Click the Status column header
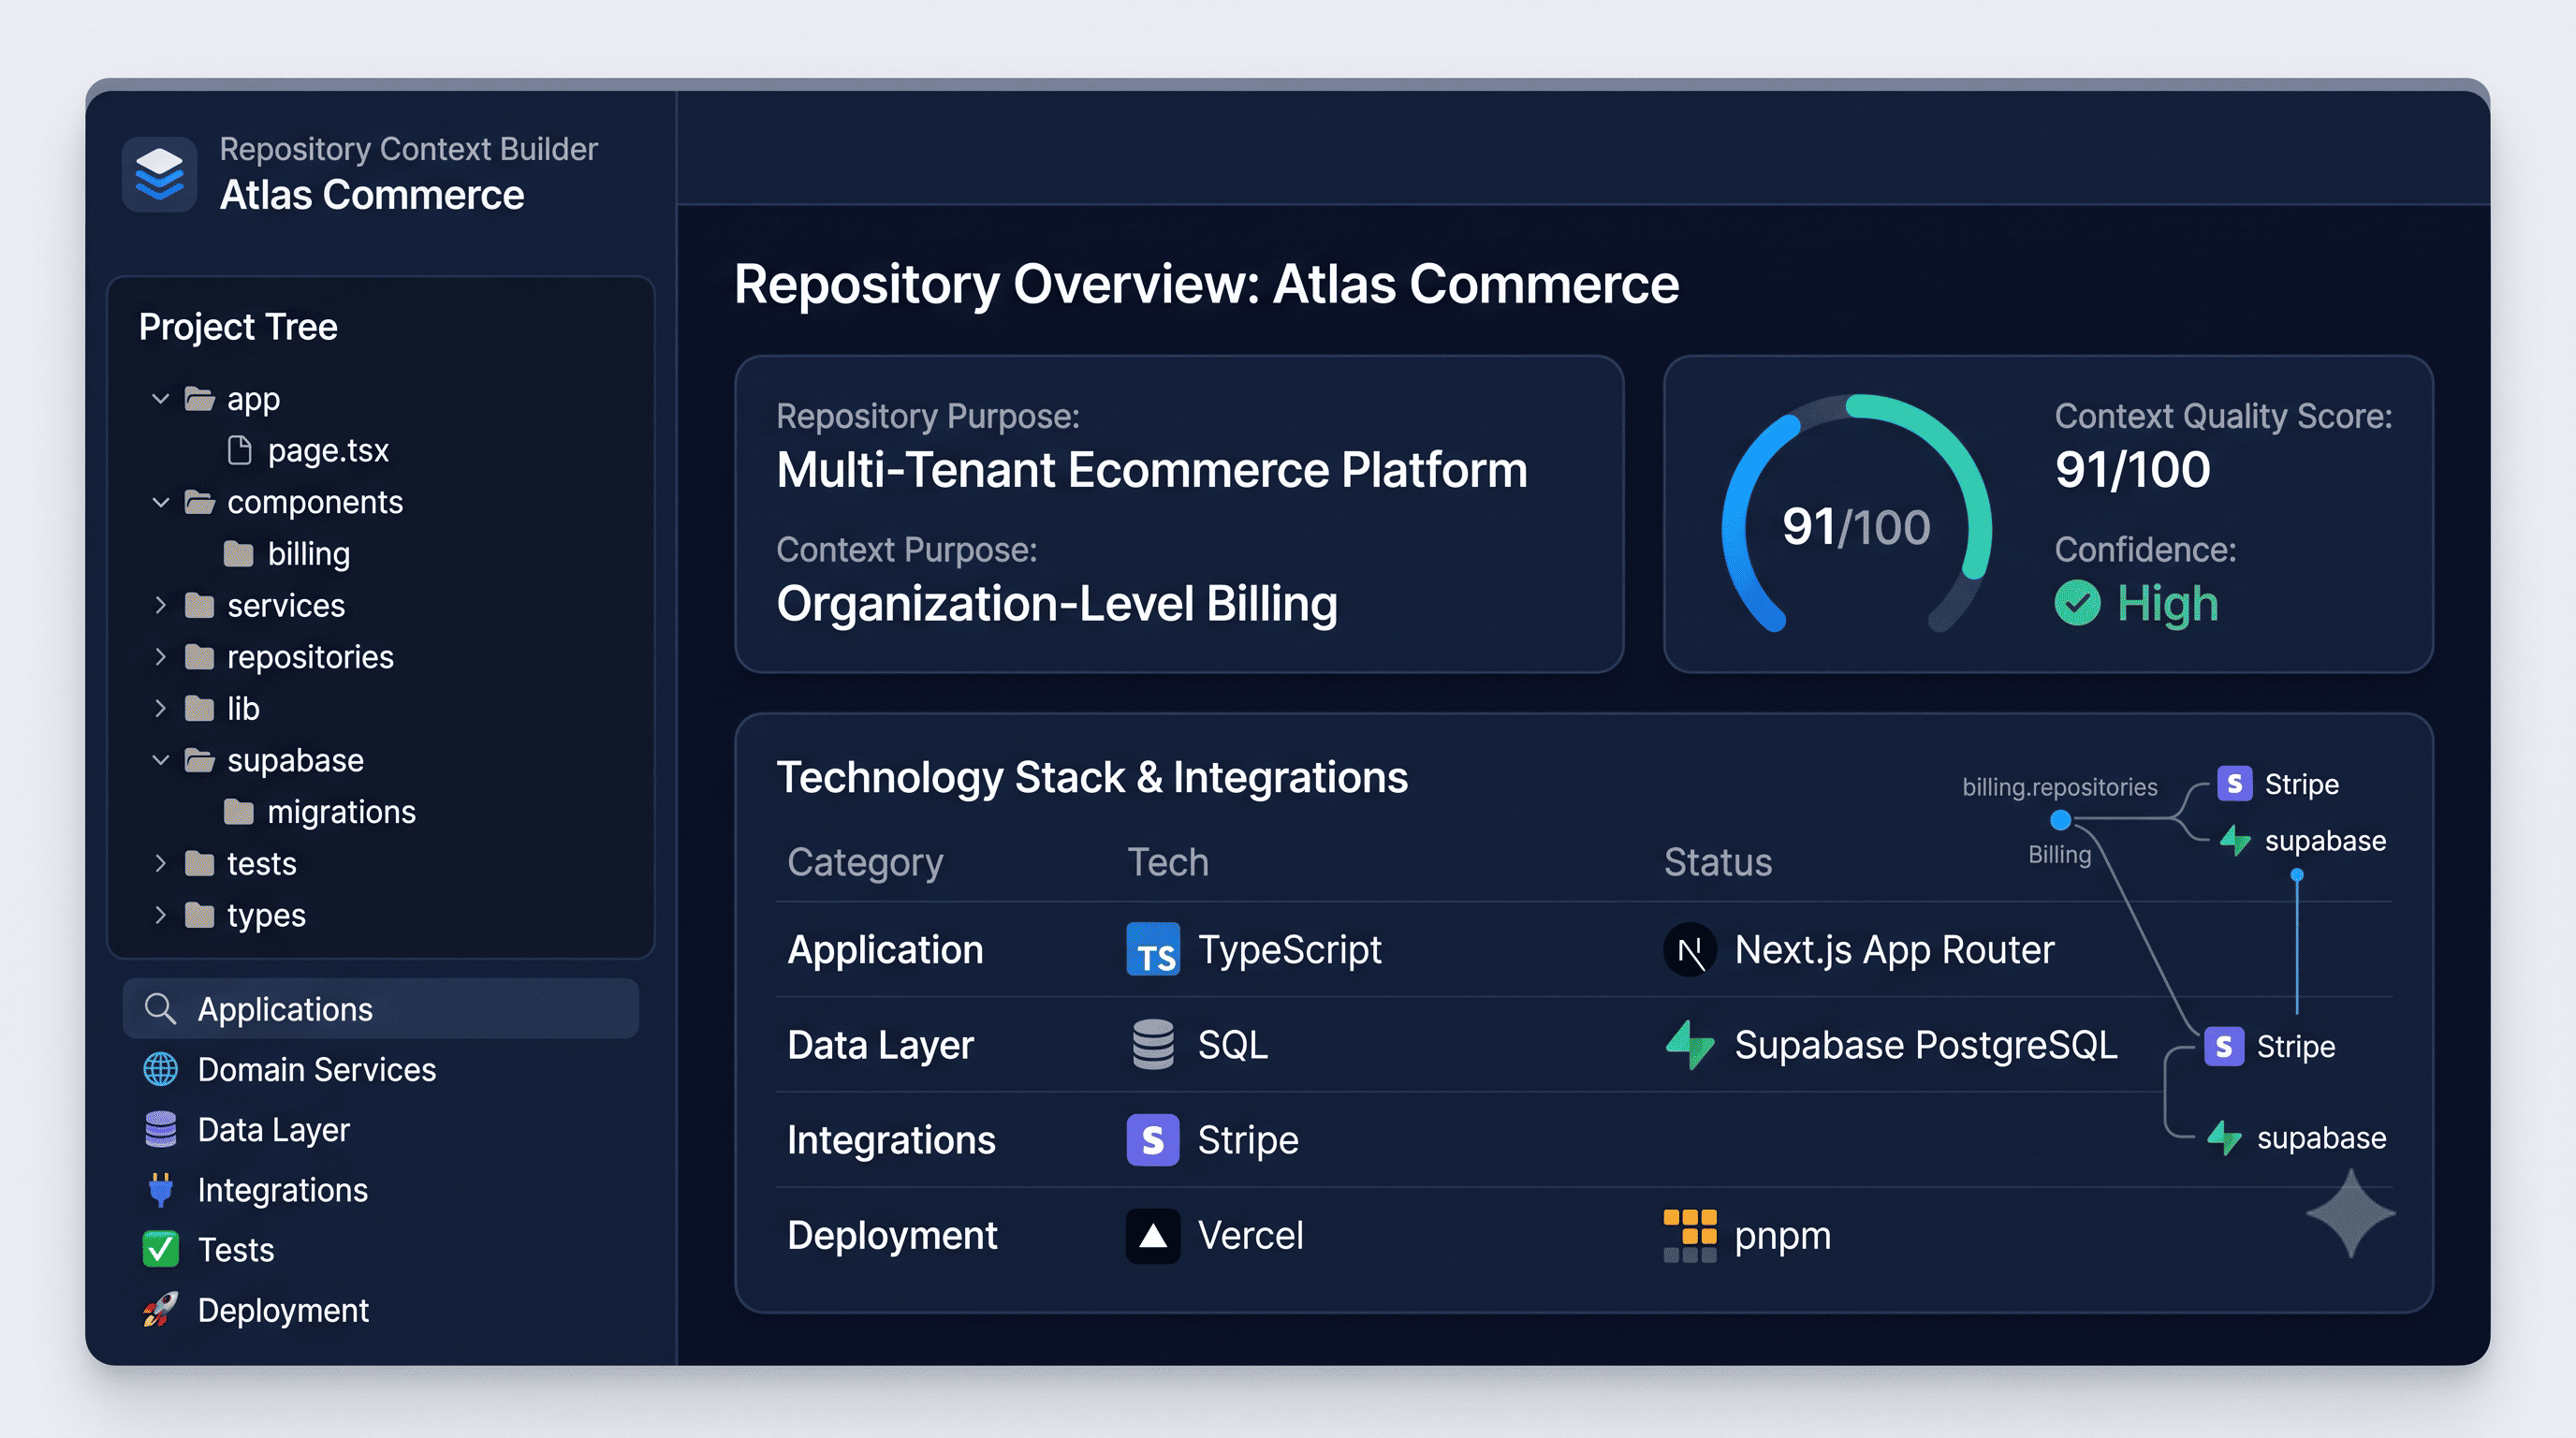 [x=1717, y=862]
